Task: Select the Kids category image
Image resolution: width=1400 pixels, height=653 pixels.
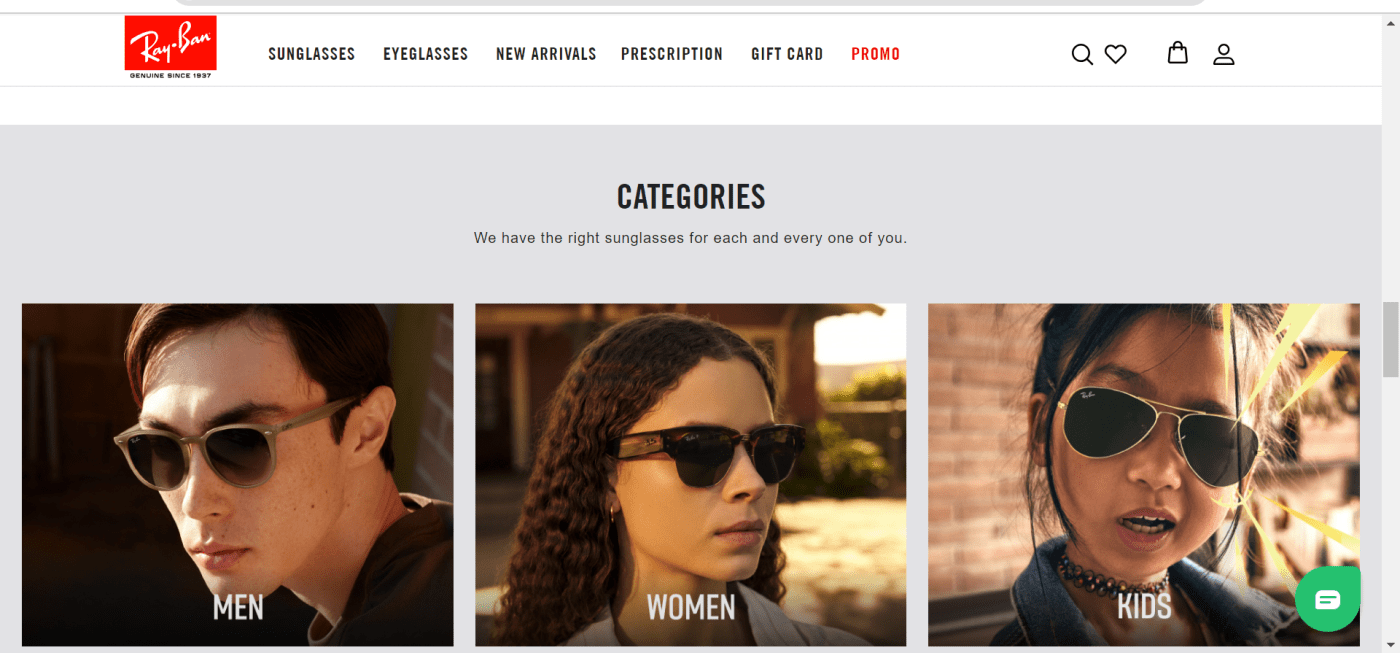Action: tap(1144, 475)
